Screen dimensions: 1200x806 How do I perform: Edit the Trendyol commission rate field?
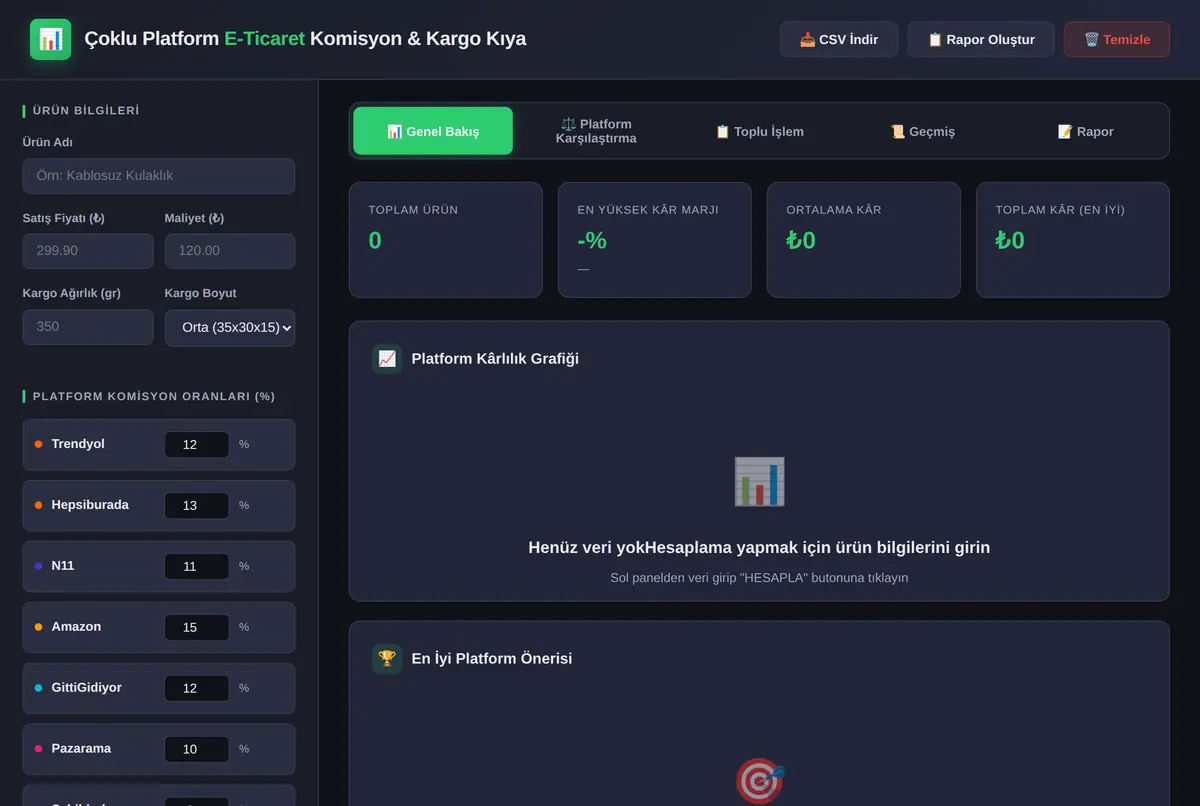(x=197, y=445)
